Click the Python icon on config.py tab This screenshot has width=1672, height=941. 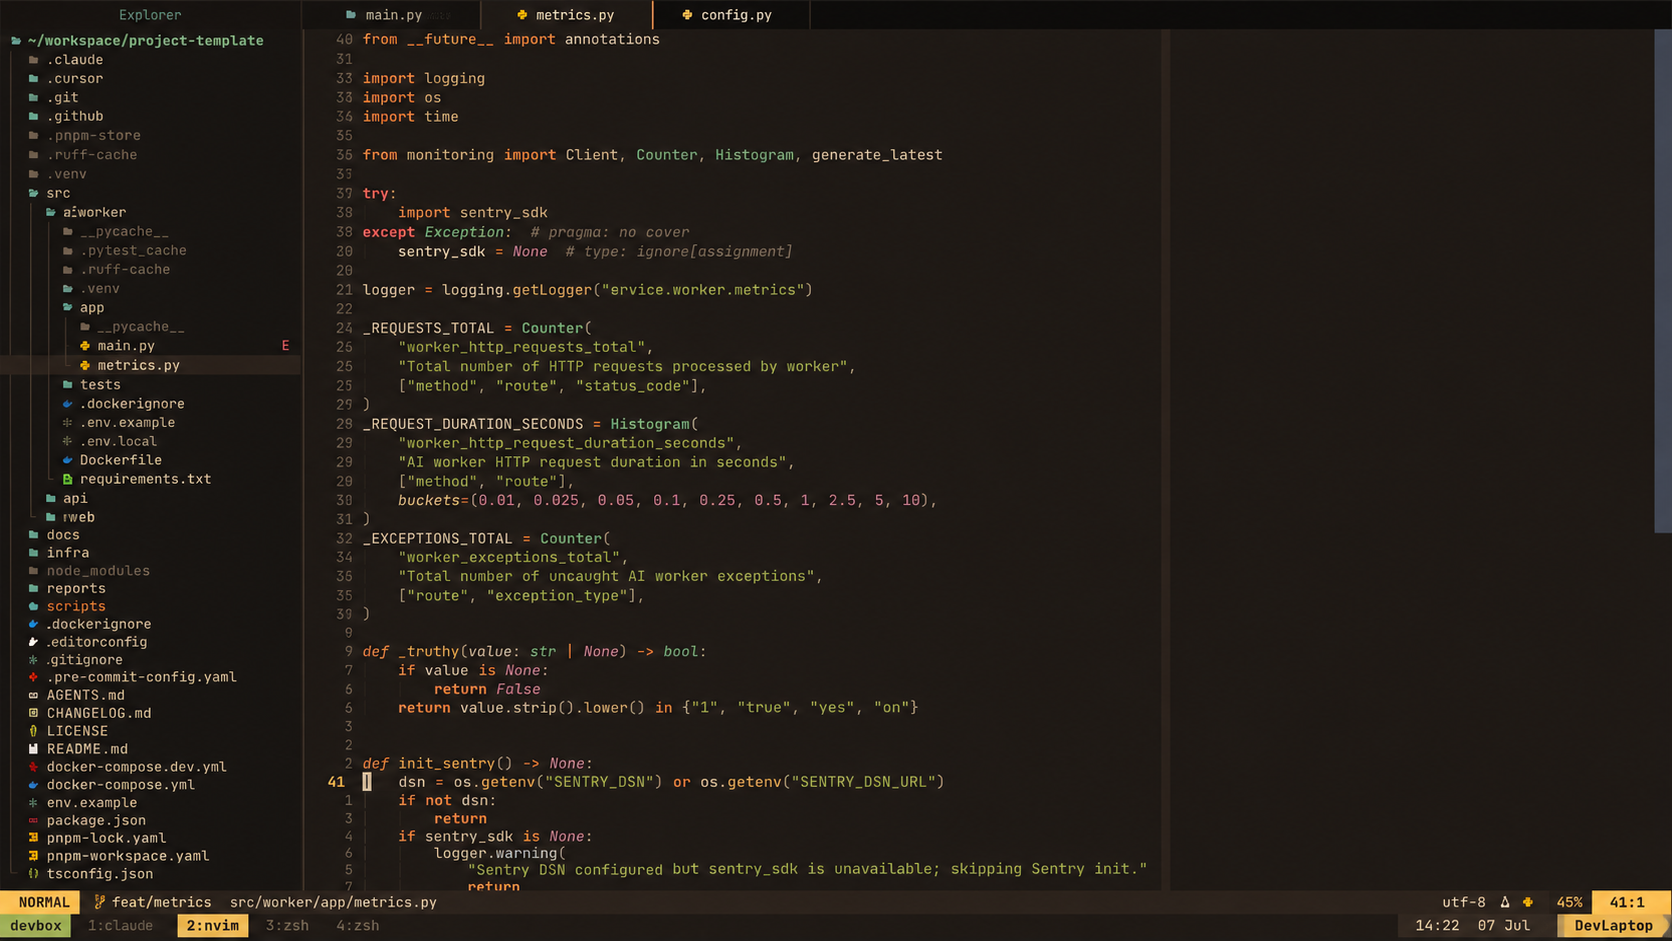coord(687,15)
